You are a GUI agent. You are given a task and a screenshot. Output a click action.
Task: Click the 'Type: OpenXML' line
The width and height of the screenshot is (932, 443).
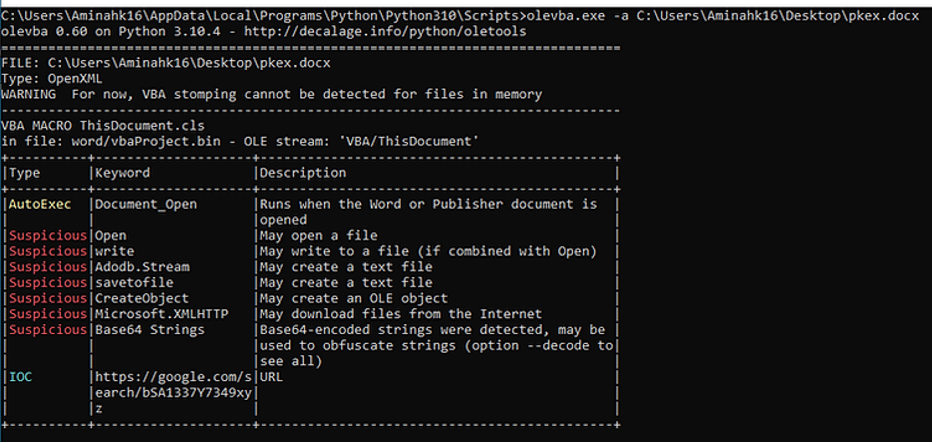[56, 78]
